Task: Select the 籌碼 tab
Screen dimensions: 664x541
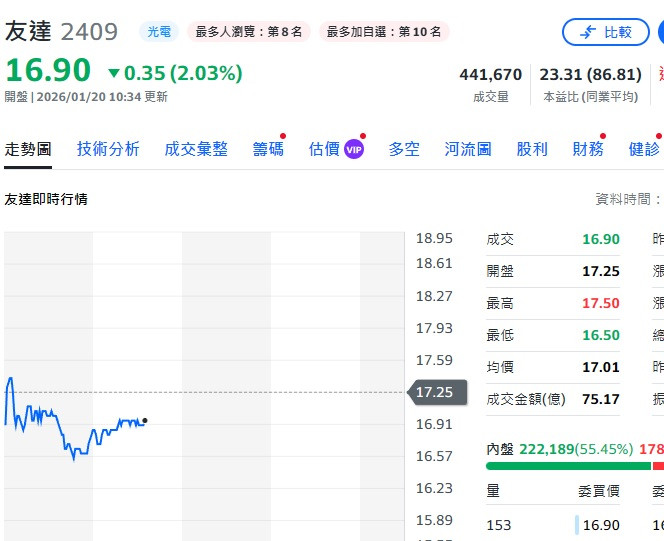Action: 268,149
